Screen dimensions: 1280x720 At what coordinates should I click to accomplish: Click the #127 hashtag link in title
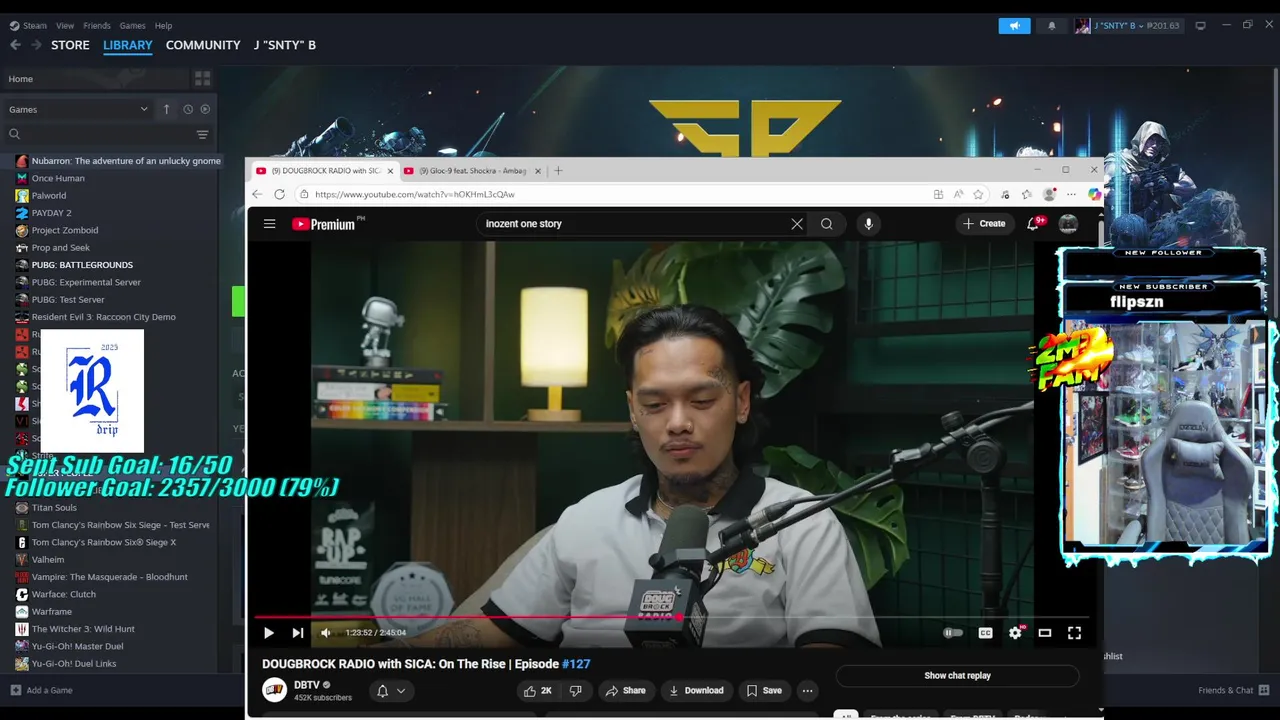tap(576, 664)
